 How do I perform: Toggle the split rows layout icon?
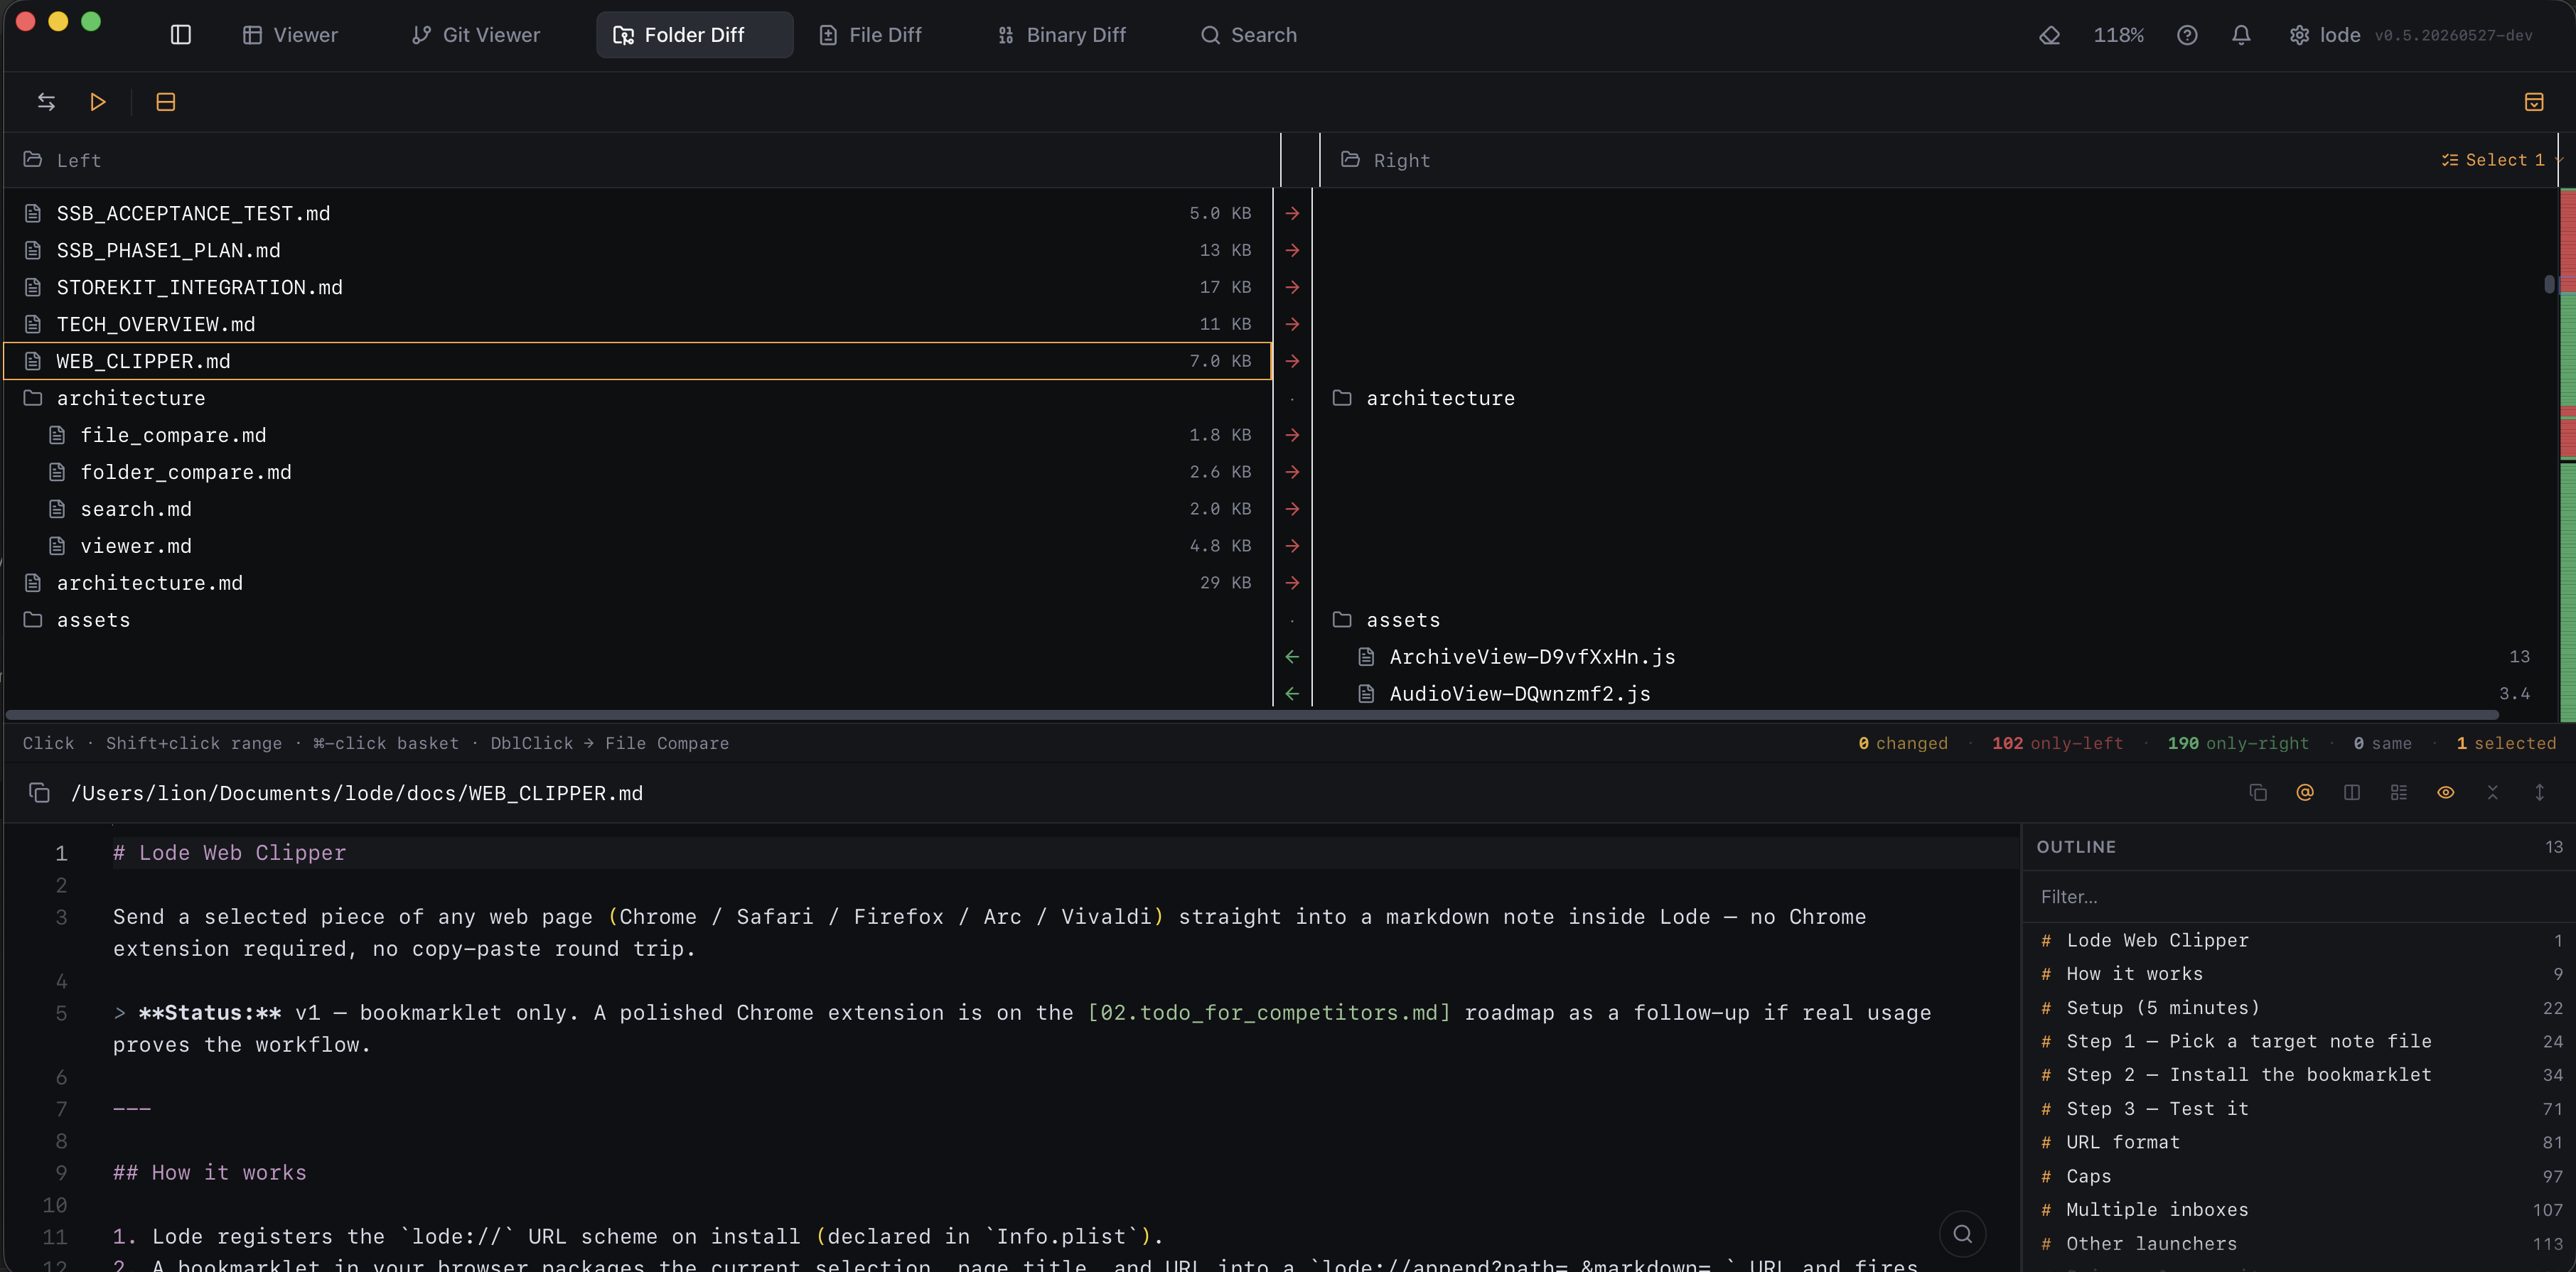point(166,102)
